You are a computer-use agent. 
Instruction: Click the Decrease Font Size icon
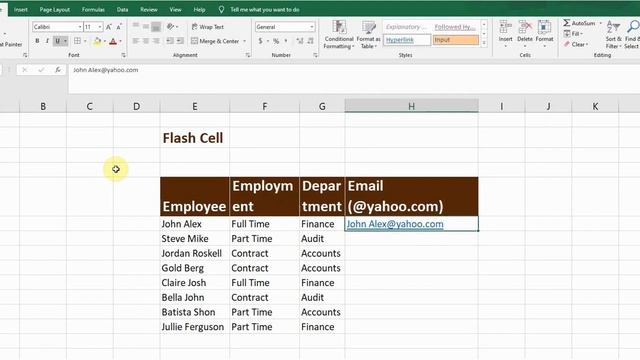[119, 27]
